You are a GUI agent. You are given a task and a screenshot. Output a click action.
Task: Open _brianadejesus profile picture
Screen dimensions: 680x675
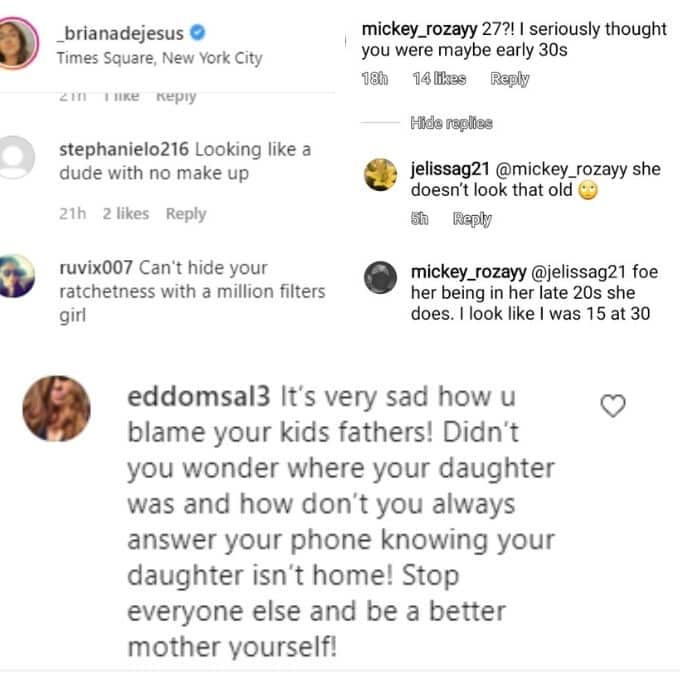[20, 44]
